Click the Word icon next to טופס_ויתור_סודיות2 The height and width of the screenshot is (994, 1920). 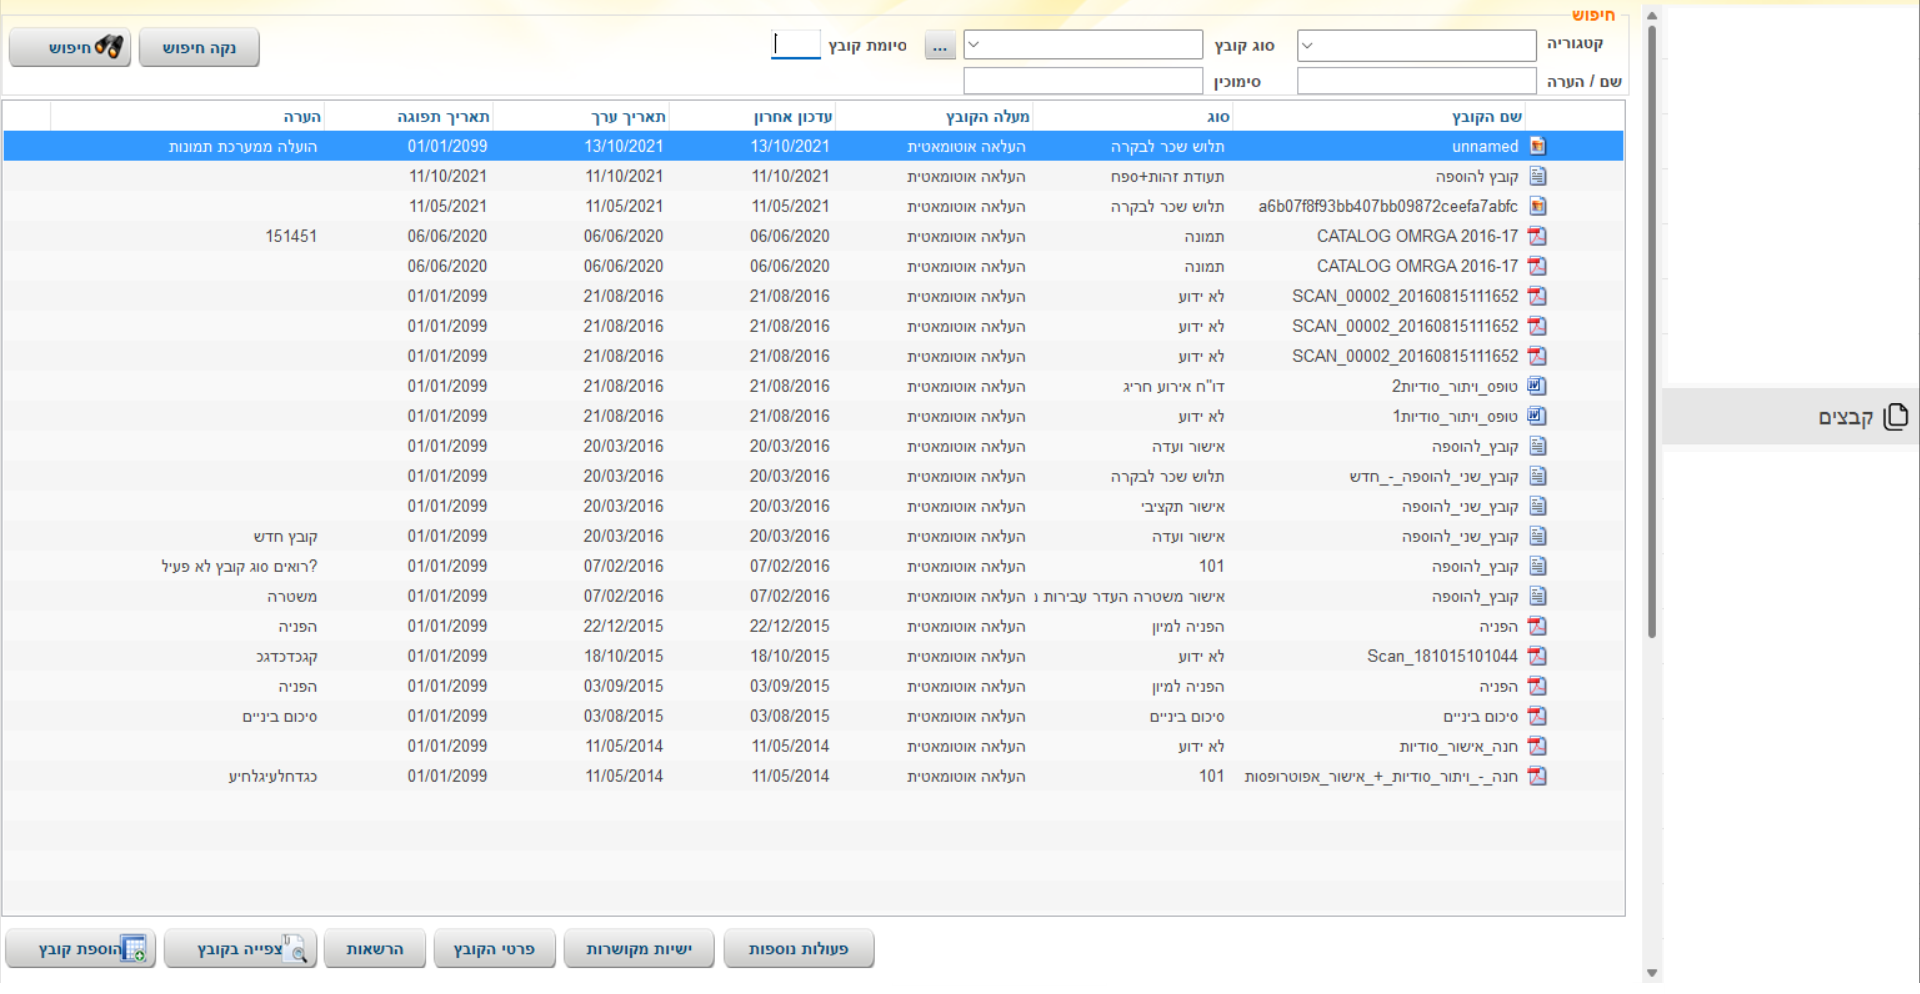pyautogui.click(x=1537, y=386)
